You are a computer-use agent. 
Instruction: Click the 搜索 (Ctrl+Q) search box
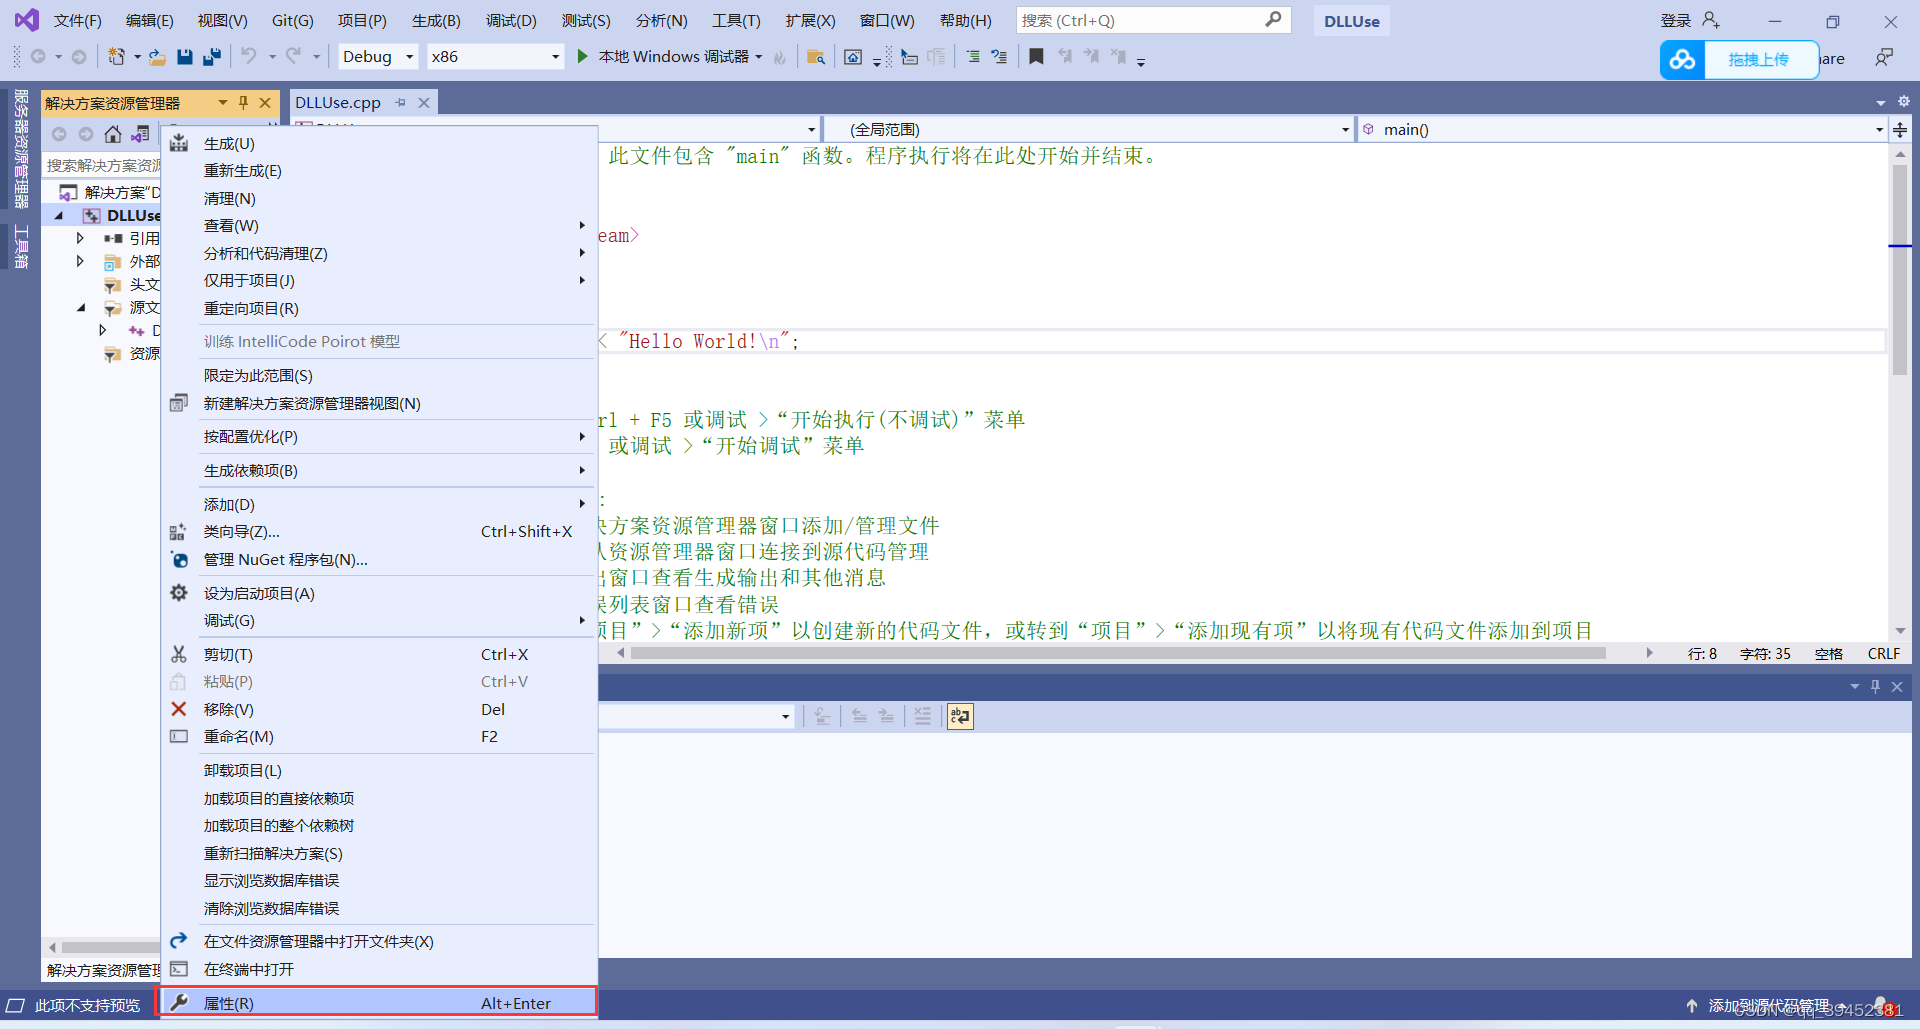click(x=1153, y=20)
